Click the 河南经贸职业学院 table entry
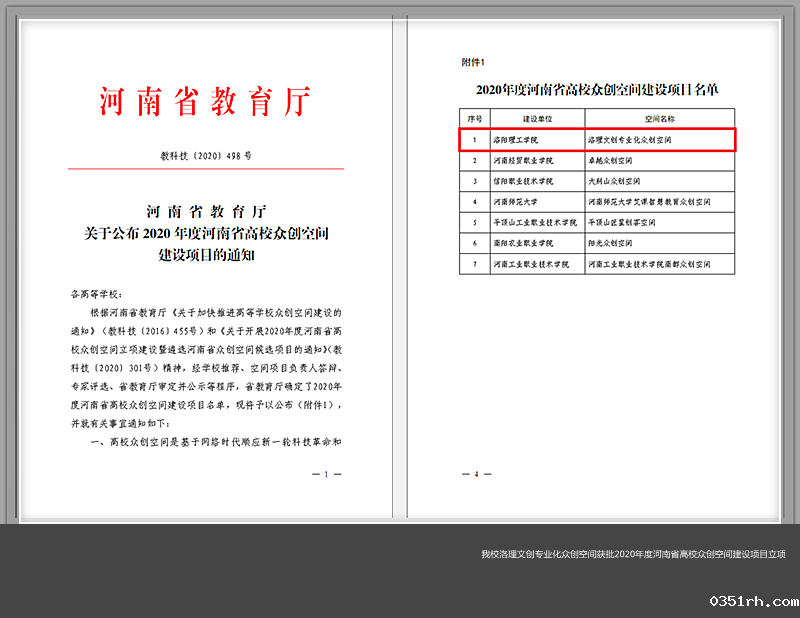 click(x=522, y=160)
